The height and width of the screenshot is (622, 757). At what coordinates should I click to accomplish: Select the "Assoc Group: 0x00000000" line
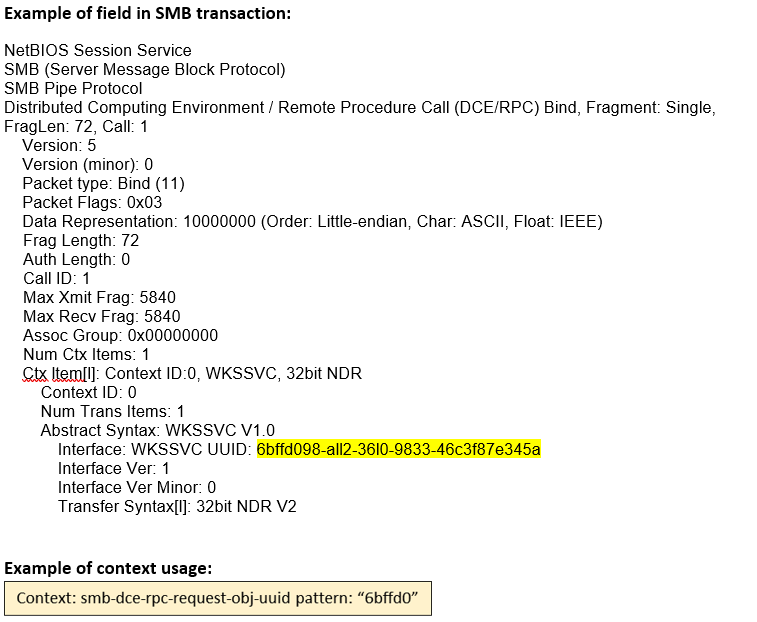[x=120, y=335]
